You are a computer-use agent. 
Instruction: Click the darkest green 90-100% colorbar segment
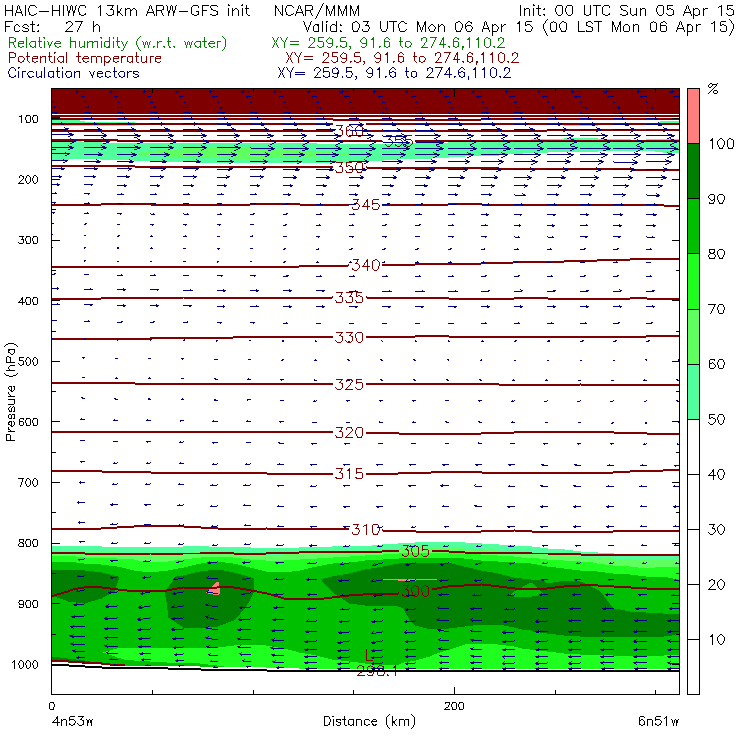(x=693, y=171)
